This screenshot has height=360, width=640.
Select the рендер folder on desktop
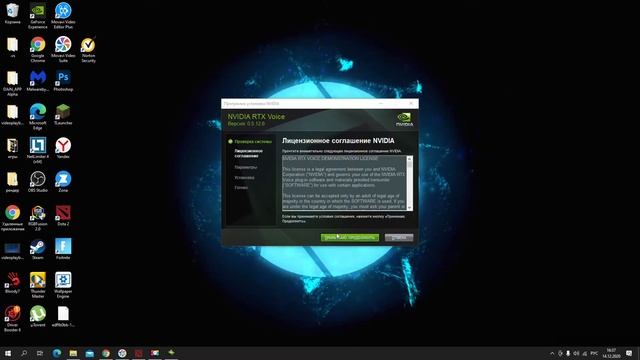[x=12, y=182]
